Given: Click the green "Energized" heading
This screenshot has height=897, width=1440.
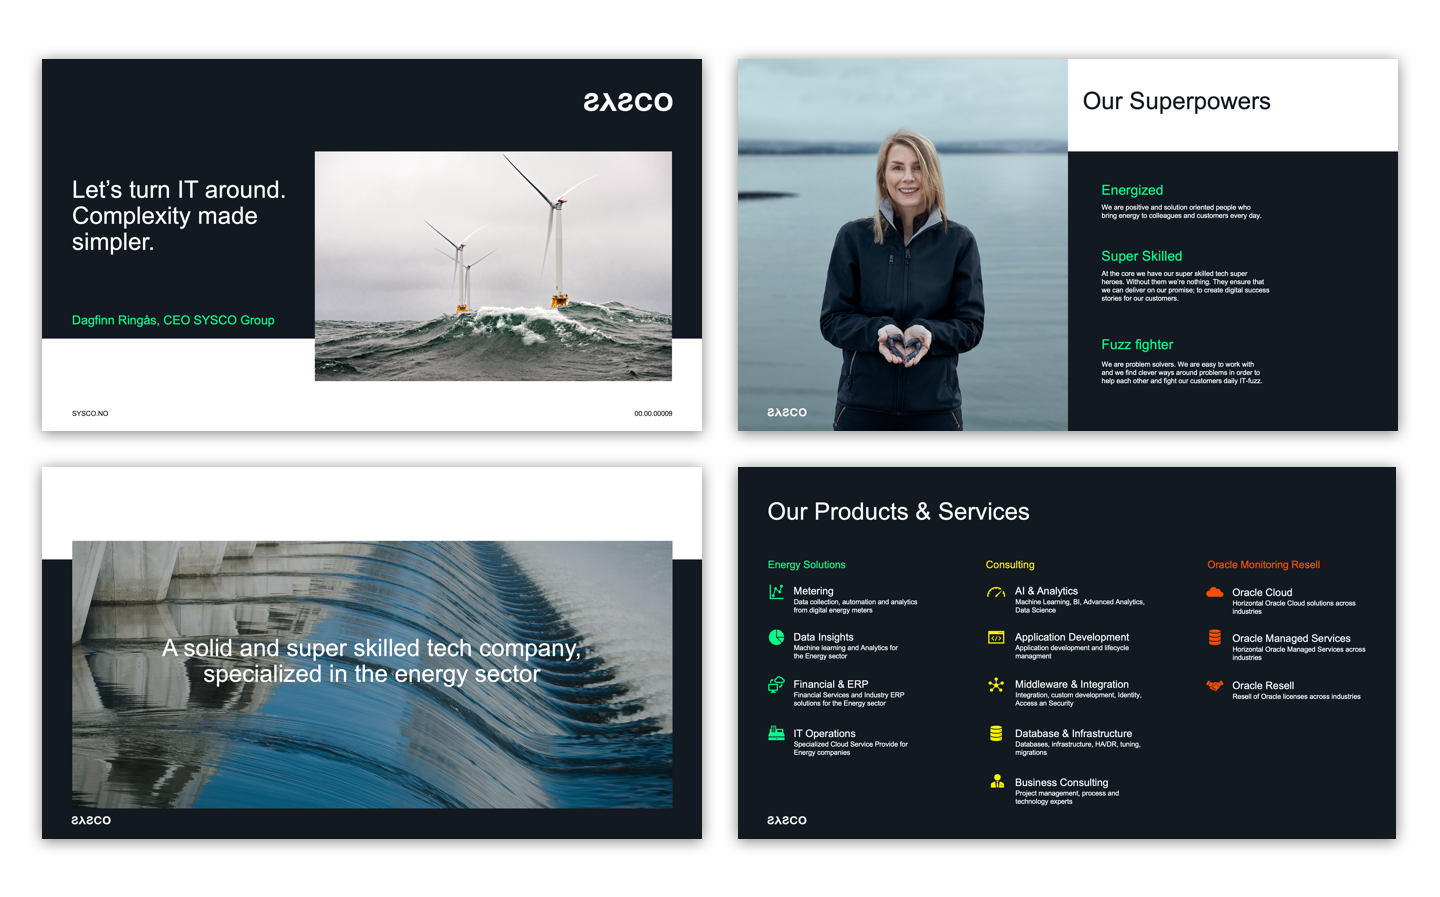Looking at the screenshot, I should pos(1132,190).
